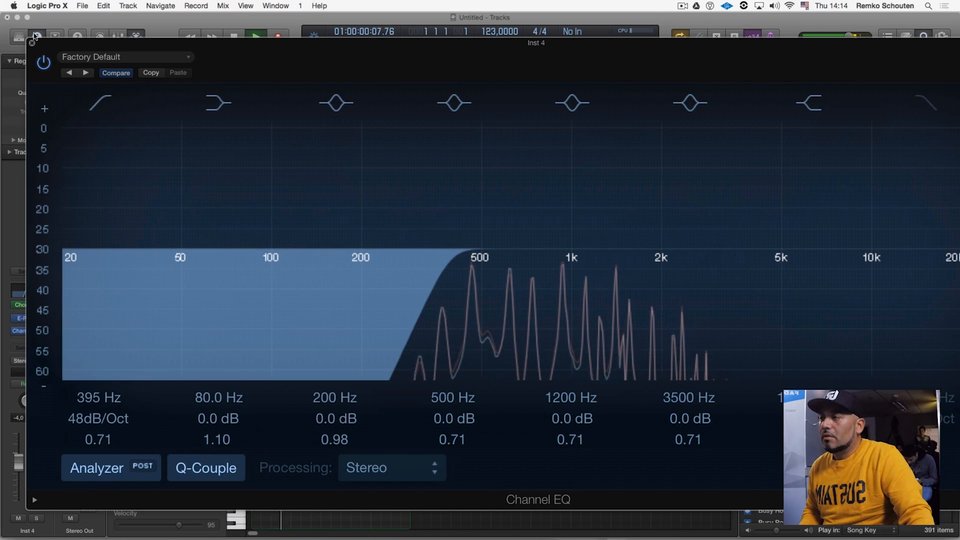Open the Factory Default preset menu
Viewport: 960px width, 540px height.
pos(126,57)
